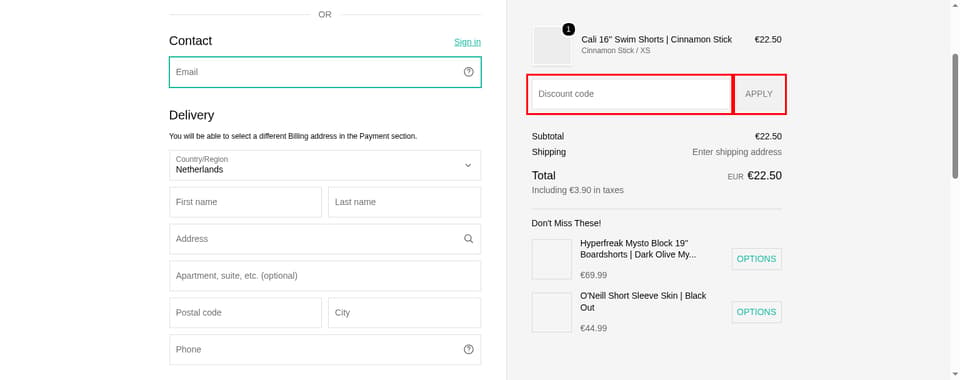Focus the Phone input field
The image size is (960, 380).
coord(325,349)
